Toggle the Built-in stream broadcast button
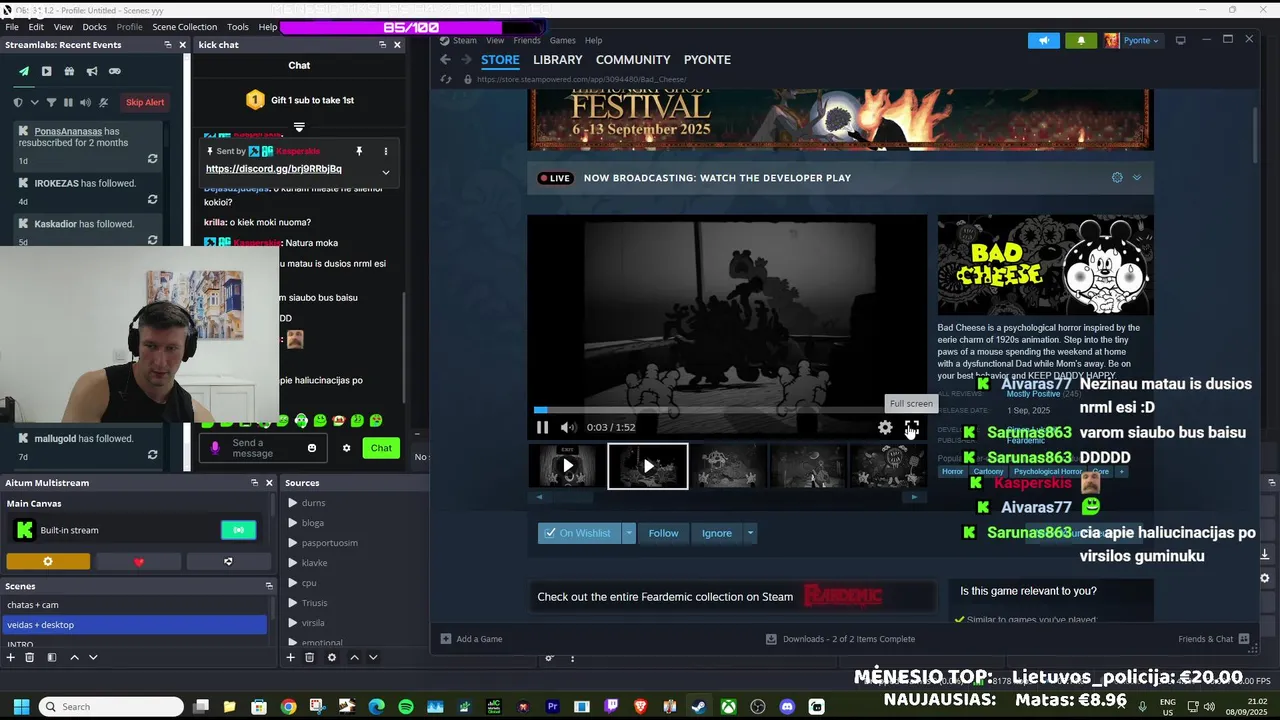Screen dimensions: 1280x720 click(x=238, y=530)
